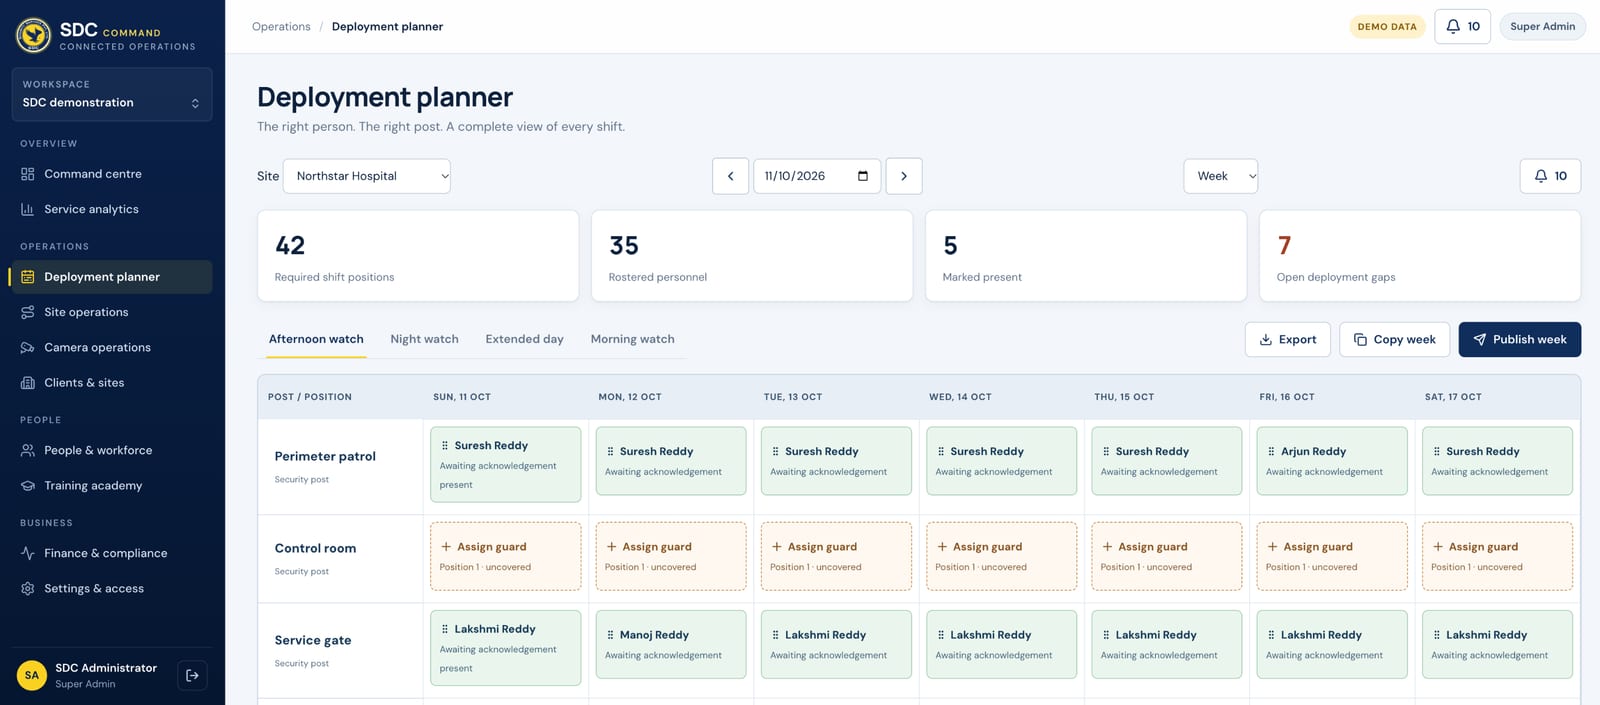Grab handle on Suresh Reddy Sun 11 Oct card
Image resolution: width=1600 pixels, height=705 pixels.
[445, 446]
